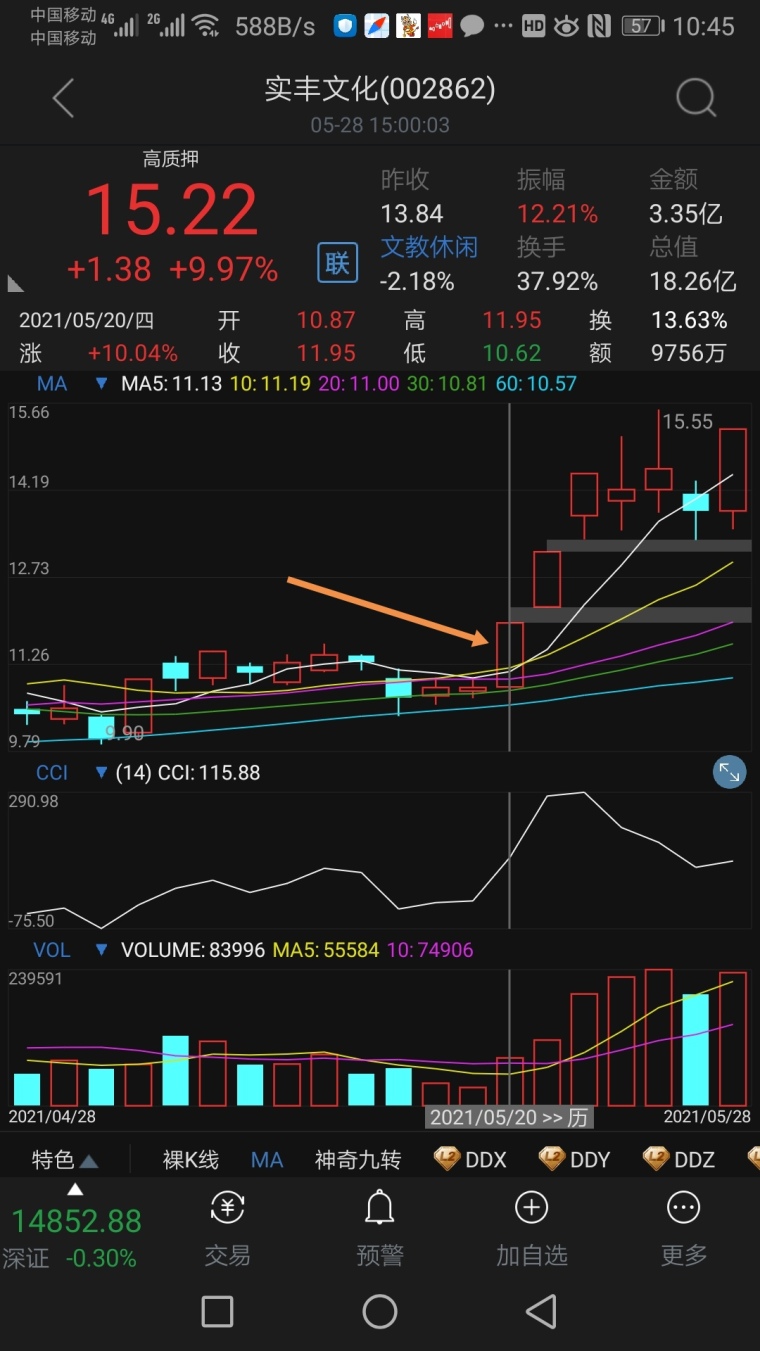Image resolution: width=760 pixels, height=1351 pixels.
Task: Expand CCI indicator to fullscreen
Action: tap(729, 772)
